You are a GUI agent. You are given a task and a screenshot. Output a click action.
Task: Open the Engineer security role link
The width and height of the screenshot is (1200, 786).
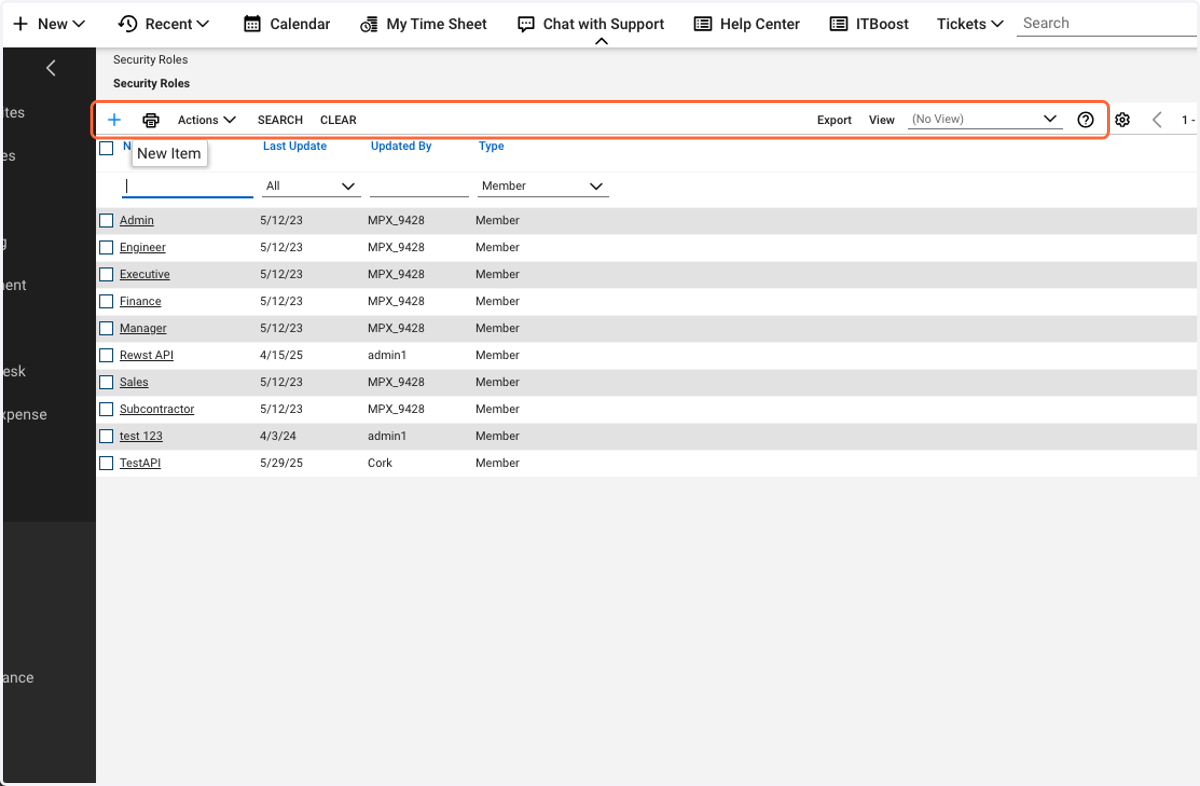click(143, 247)
